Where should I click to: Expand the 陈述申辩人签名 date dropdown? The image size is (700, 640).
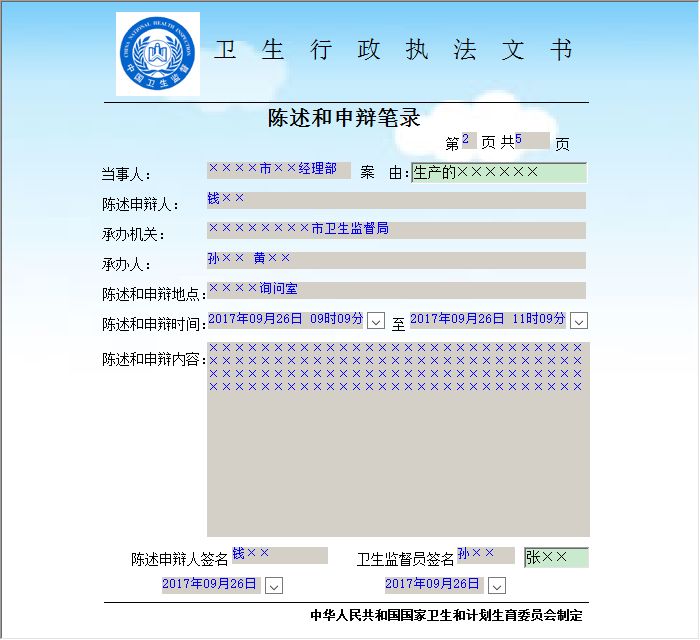[x=274, y=586]
